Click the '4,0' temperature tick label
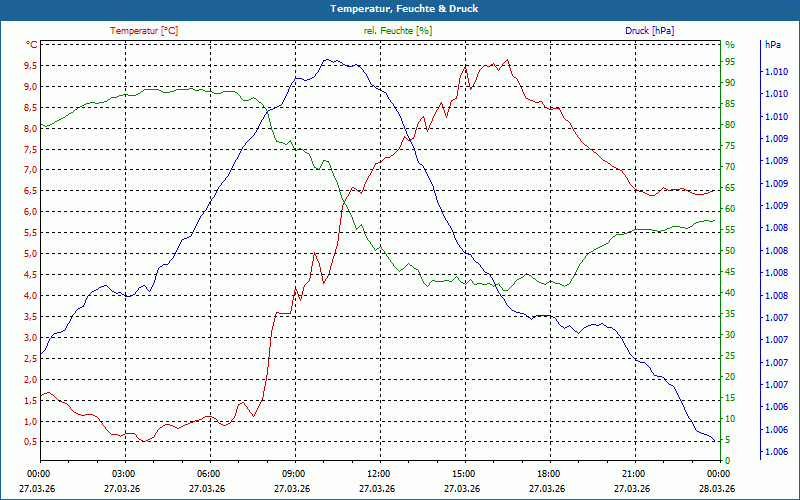This screenshot has width=800, height=500. [x=32, y=295]
